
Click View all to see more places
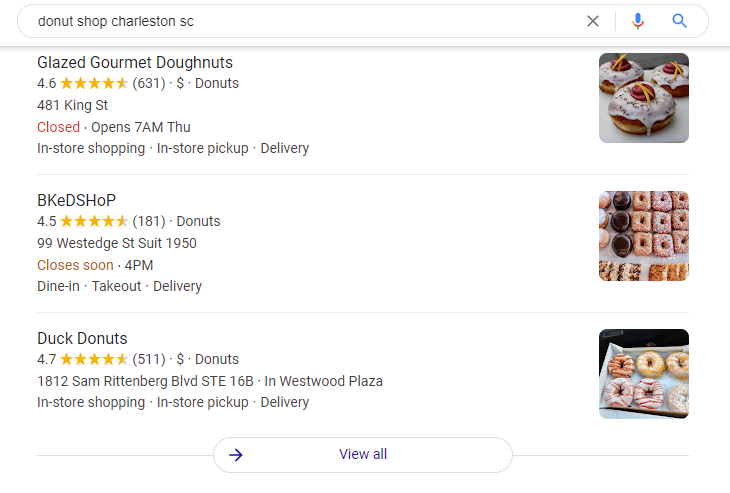pyautogui.click(x=363, y=455)
